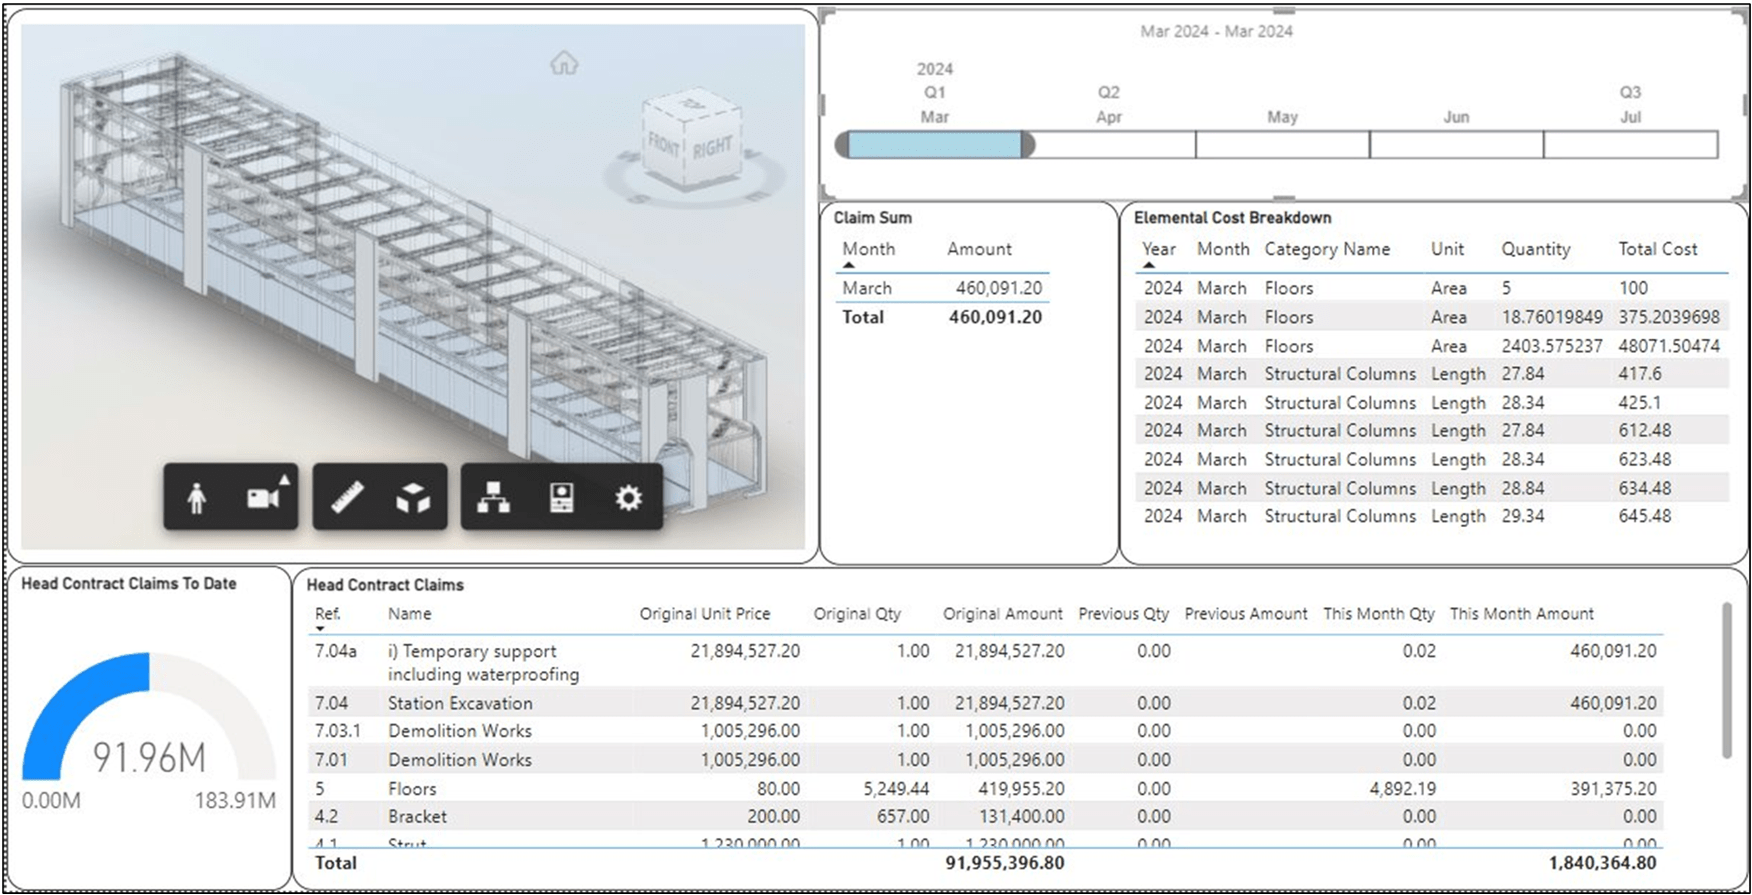Select Temporary support including waterproofing row

pyautogui.click(x=985, y=662)
